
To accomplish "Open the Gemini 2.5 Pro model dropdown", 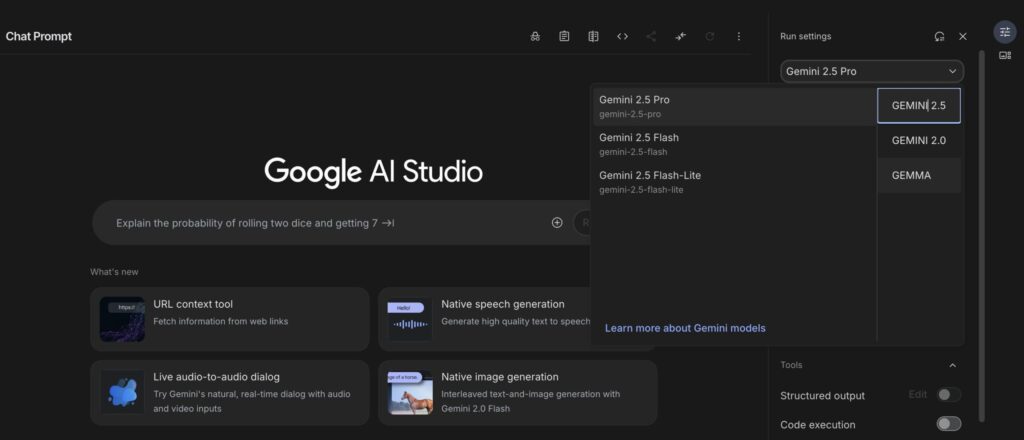I will tap(872, 71).
